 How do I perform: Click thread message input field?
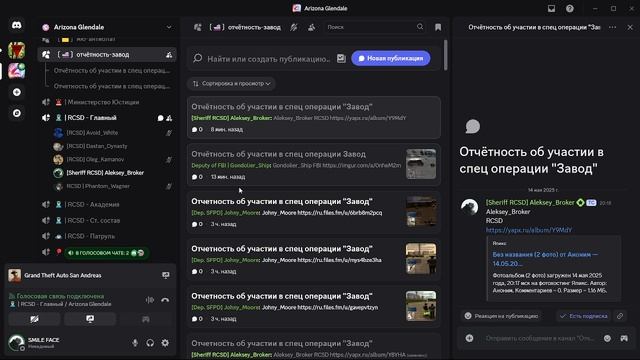click(x=539, y=338)
